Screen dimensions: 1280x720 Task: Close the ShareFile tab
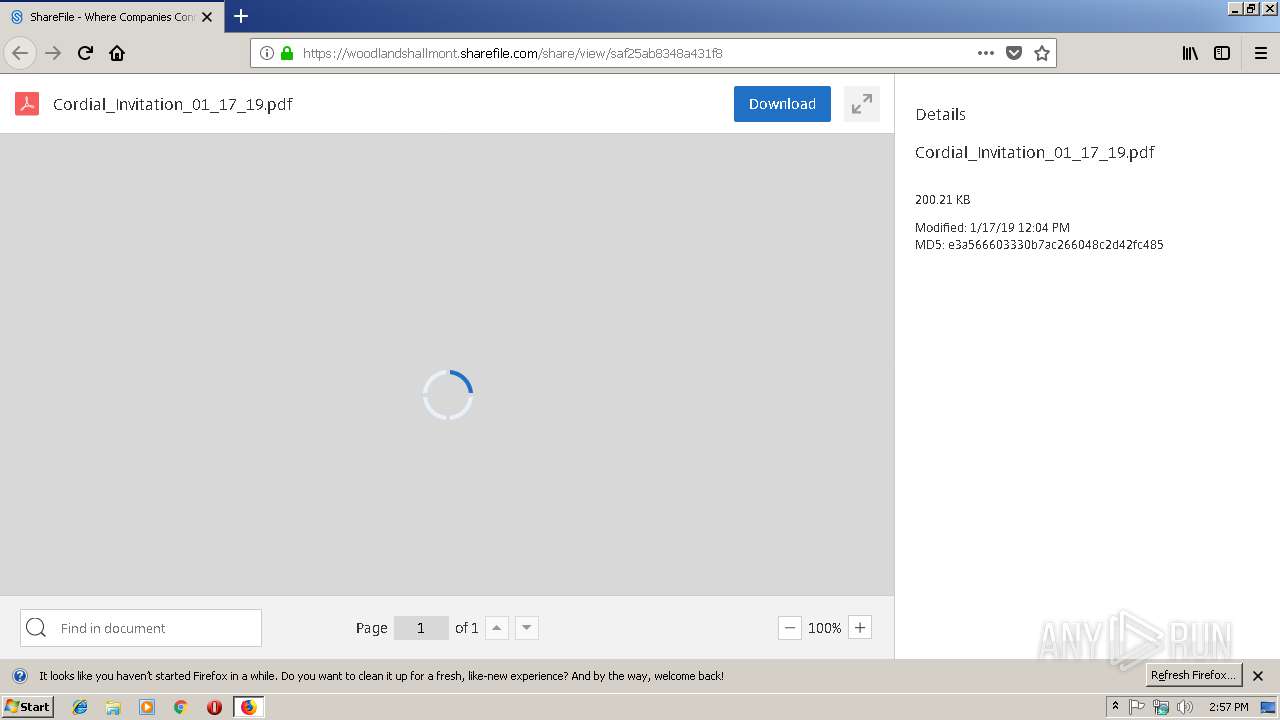207,17
